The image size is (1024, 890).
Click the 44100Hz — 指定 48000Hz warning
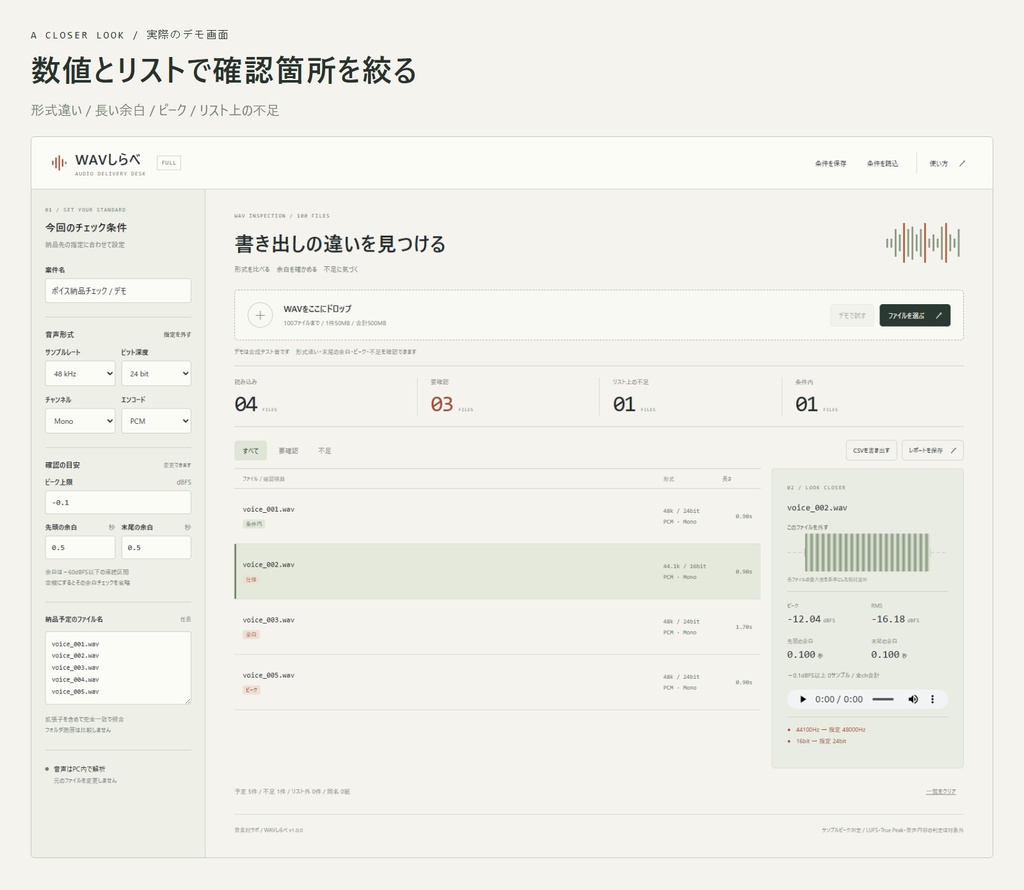[830, 729]
